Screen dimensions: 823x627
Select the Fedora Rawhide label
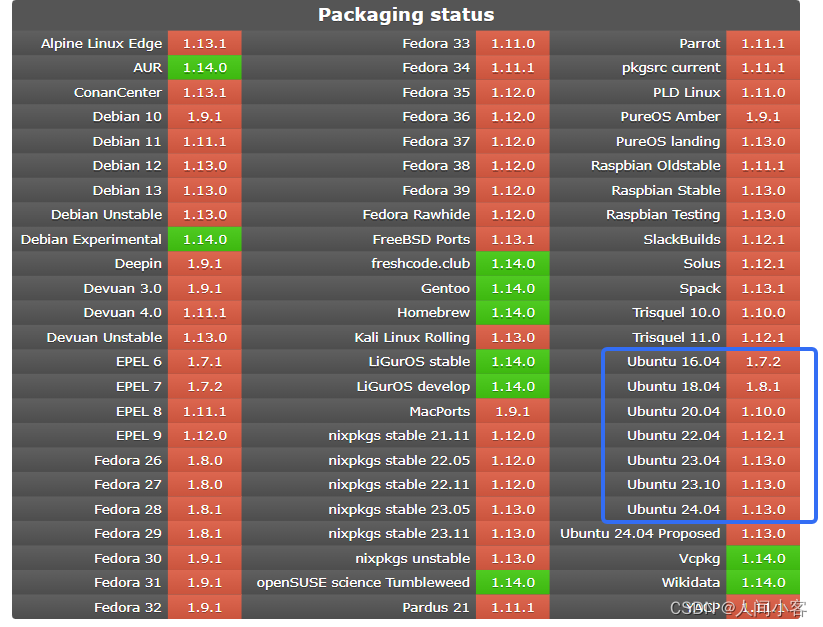(416, 215)
